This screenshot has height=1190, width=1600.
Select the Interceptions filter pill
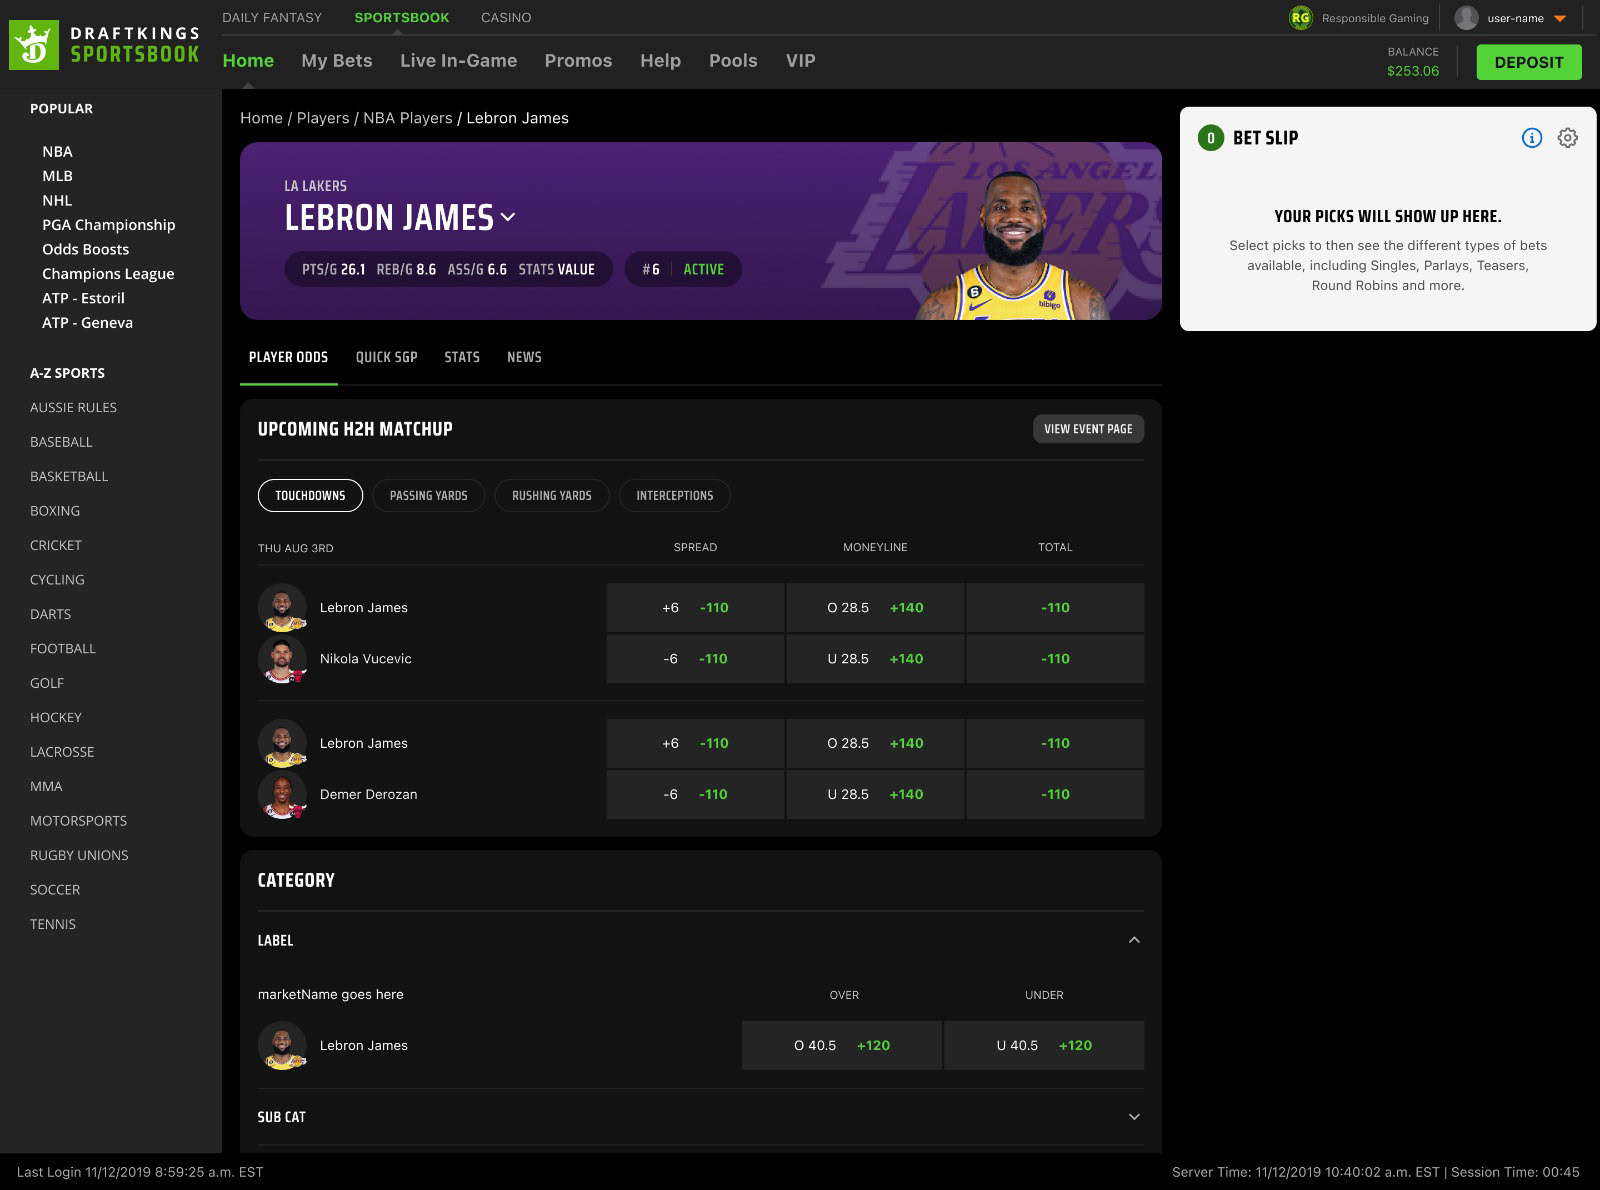[x=675, y=495]
